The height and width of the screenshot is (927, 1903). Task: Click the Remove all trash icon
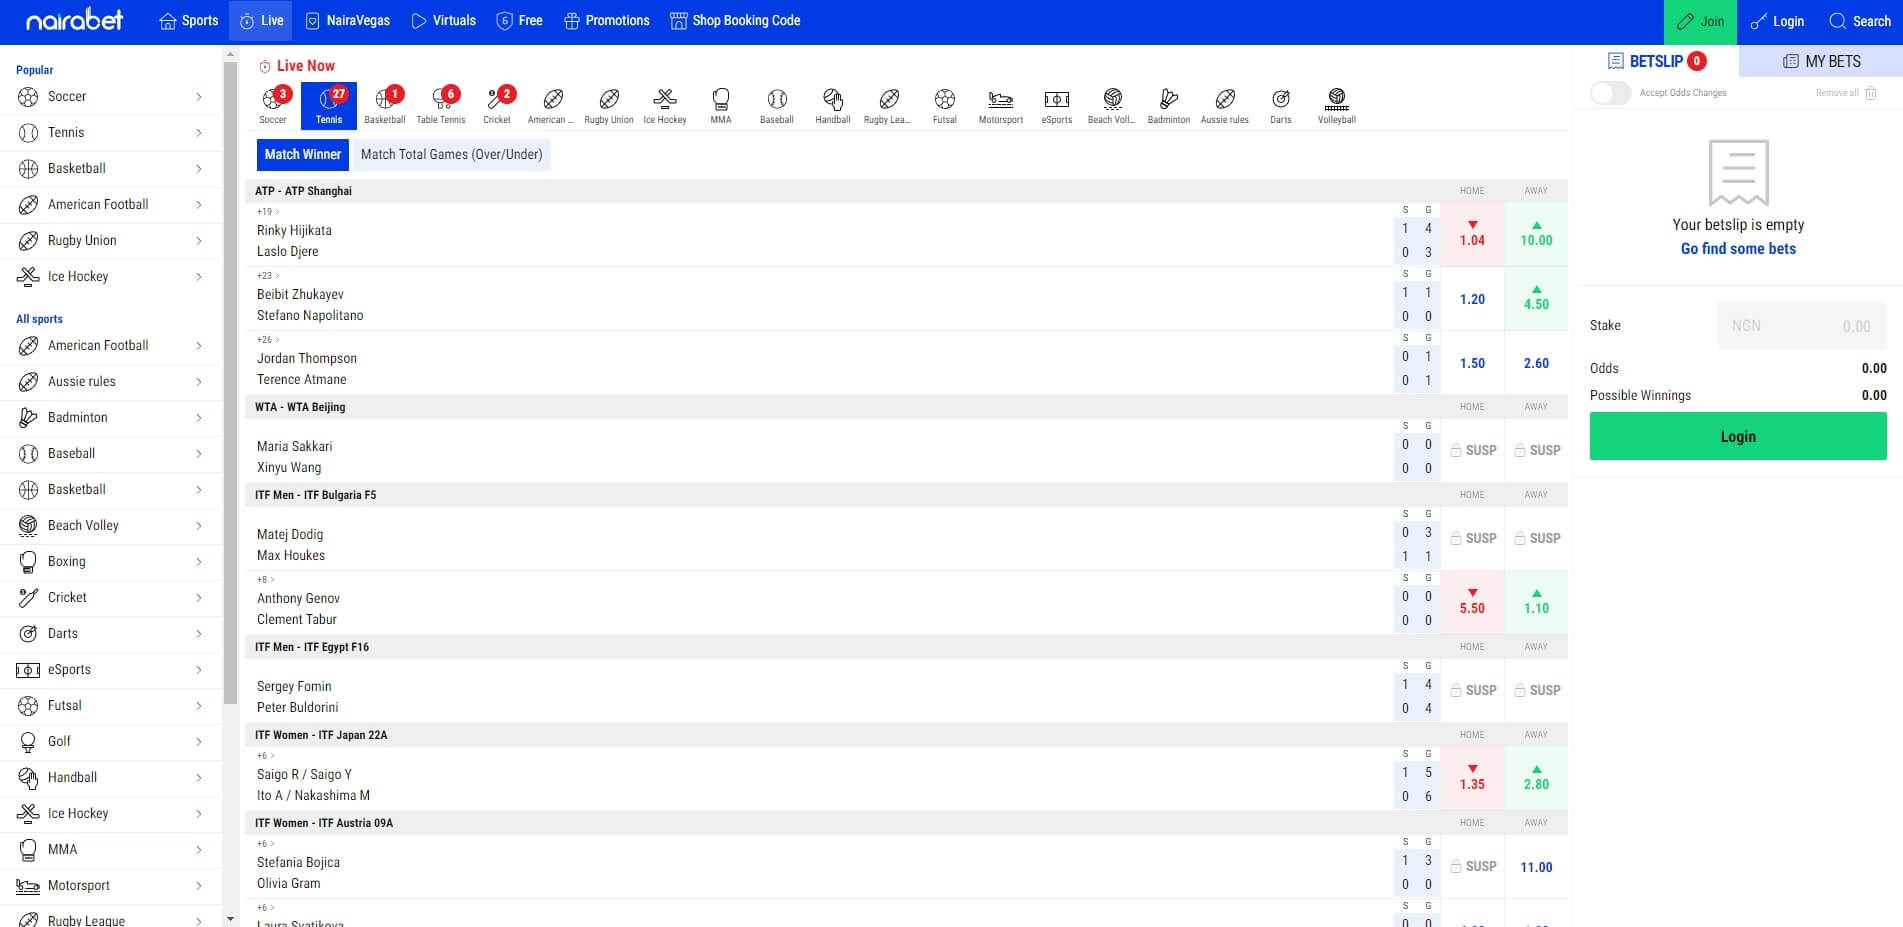coord(1871,93)
